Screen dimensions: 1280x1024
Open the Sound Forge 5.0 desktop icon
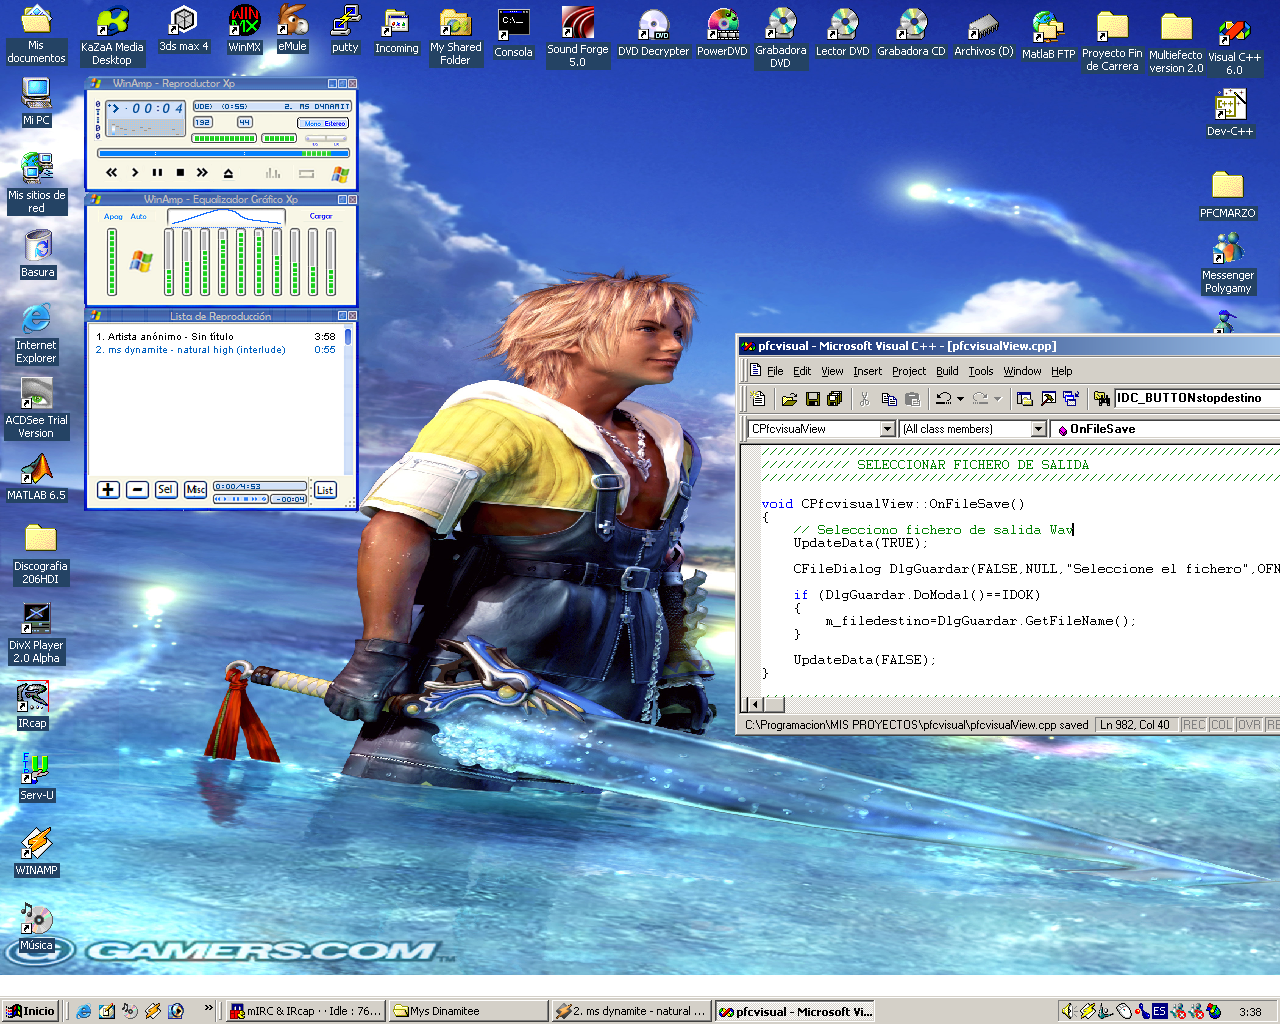coord(577,36)
